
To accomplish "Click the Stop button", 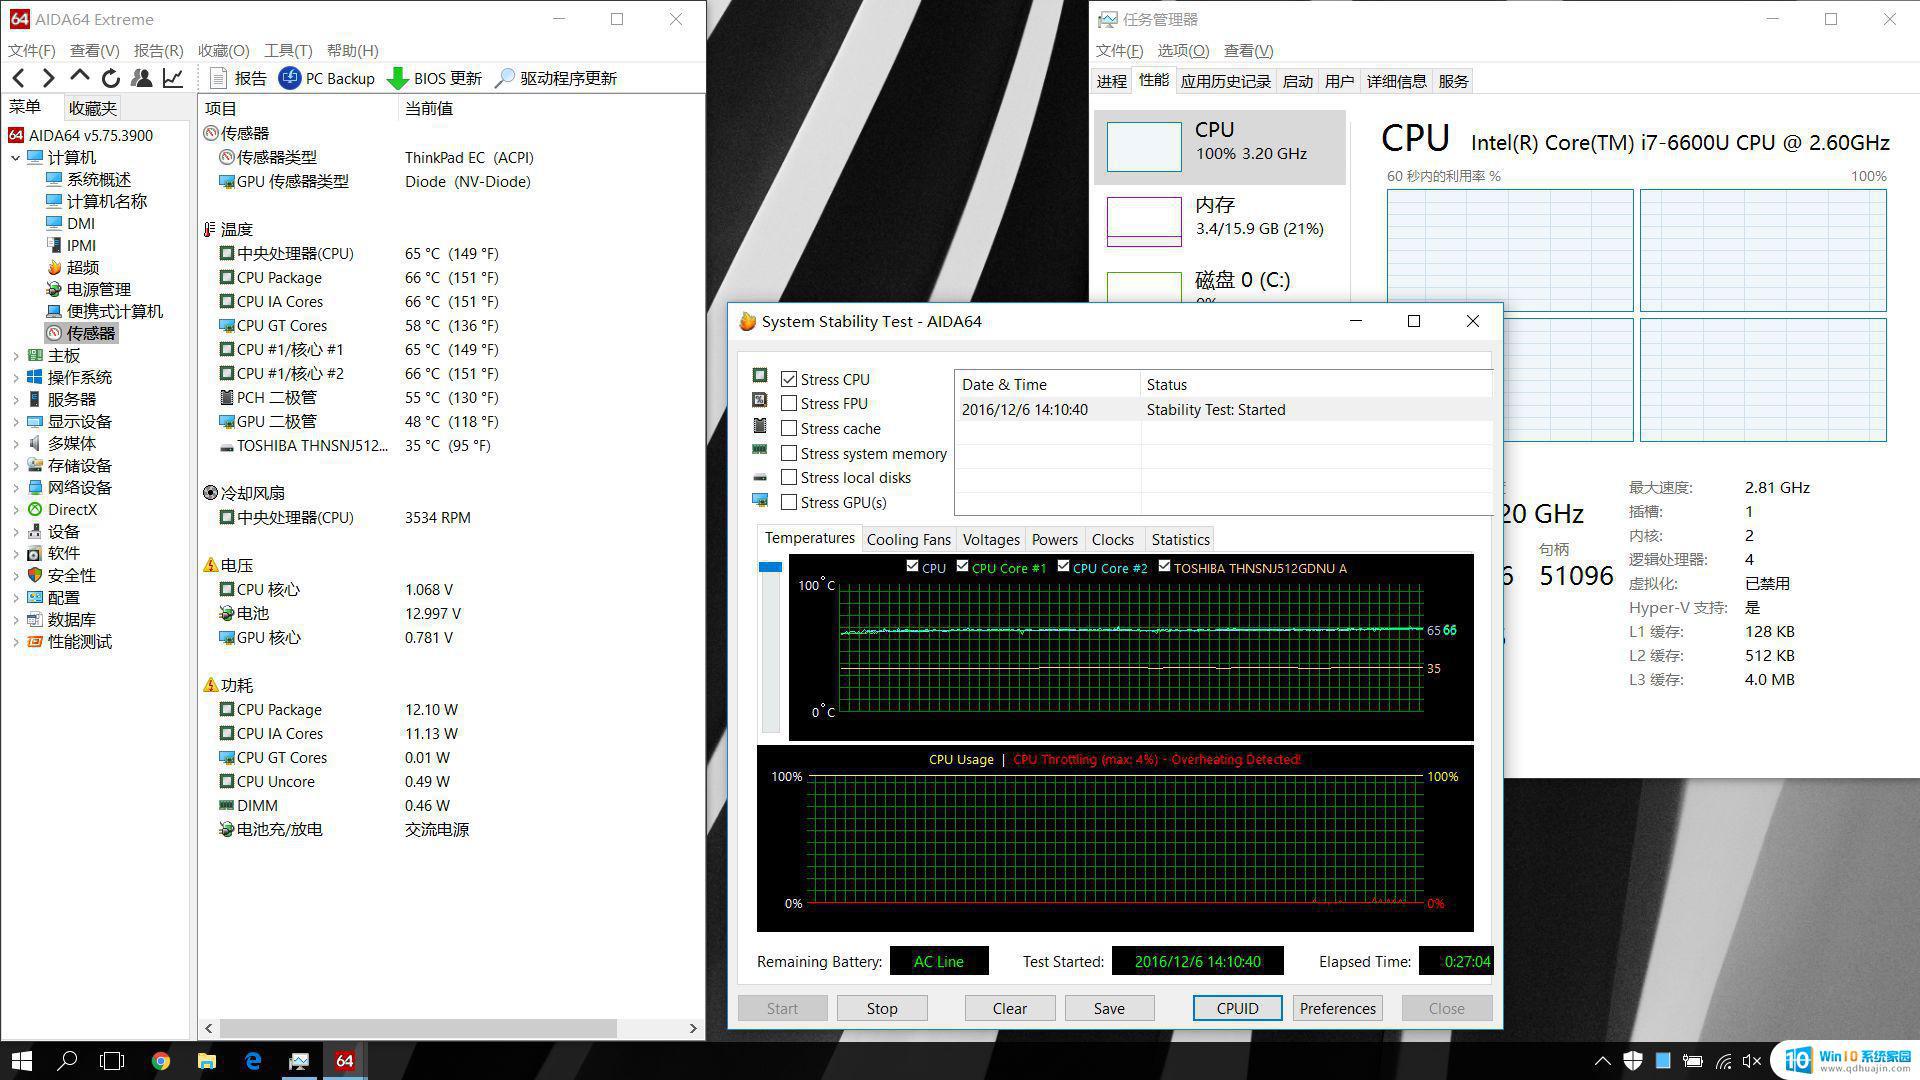I will point(882,1008).
